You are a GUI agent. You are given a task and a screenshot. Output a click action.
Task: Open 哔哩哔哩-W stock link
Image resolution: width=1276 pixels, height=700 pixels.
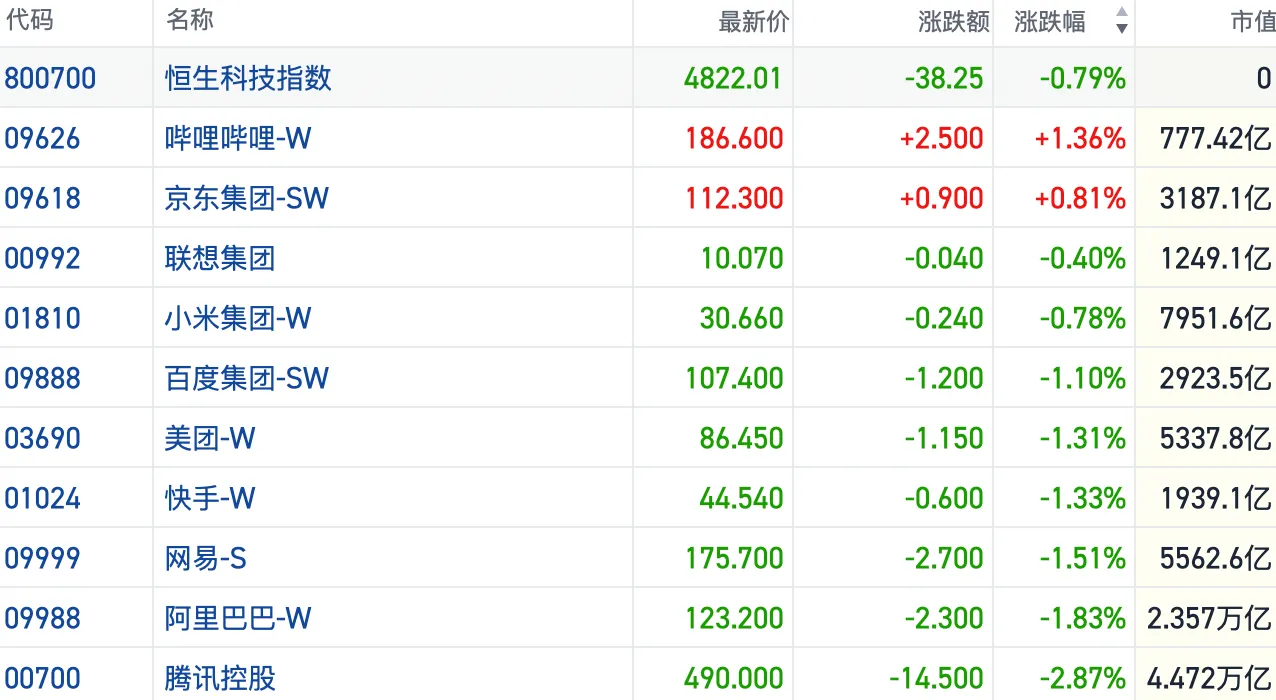pyautogui.click(x=238, y=138)
